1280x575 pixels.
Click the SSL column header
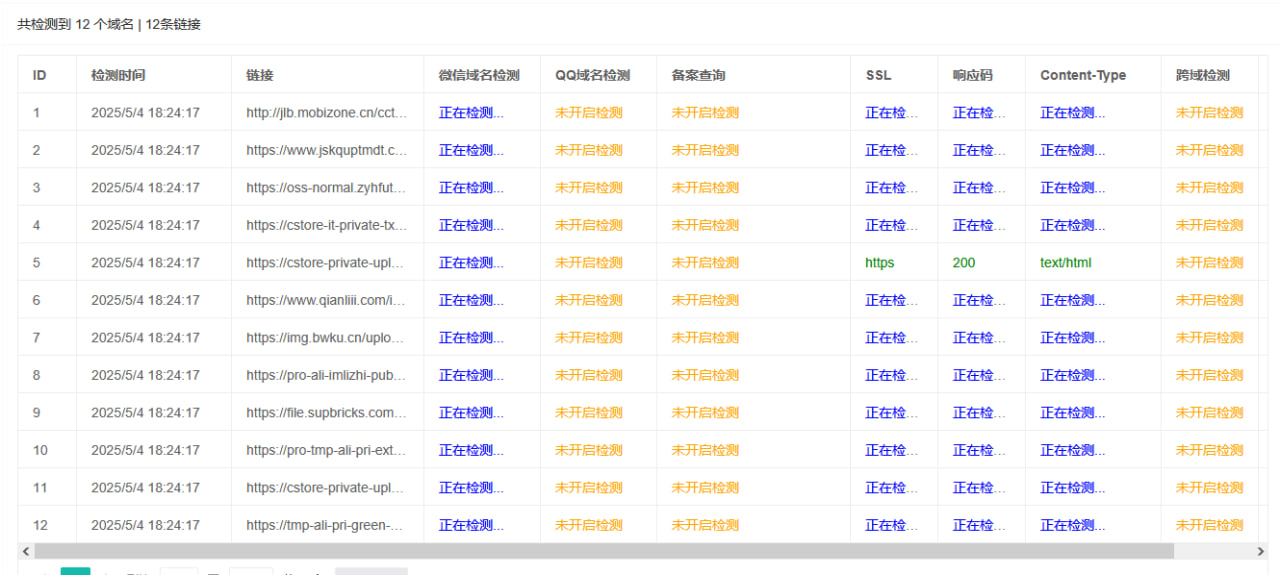pos(878,75)
